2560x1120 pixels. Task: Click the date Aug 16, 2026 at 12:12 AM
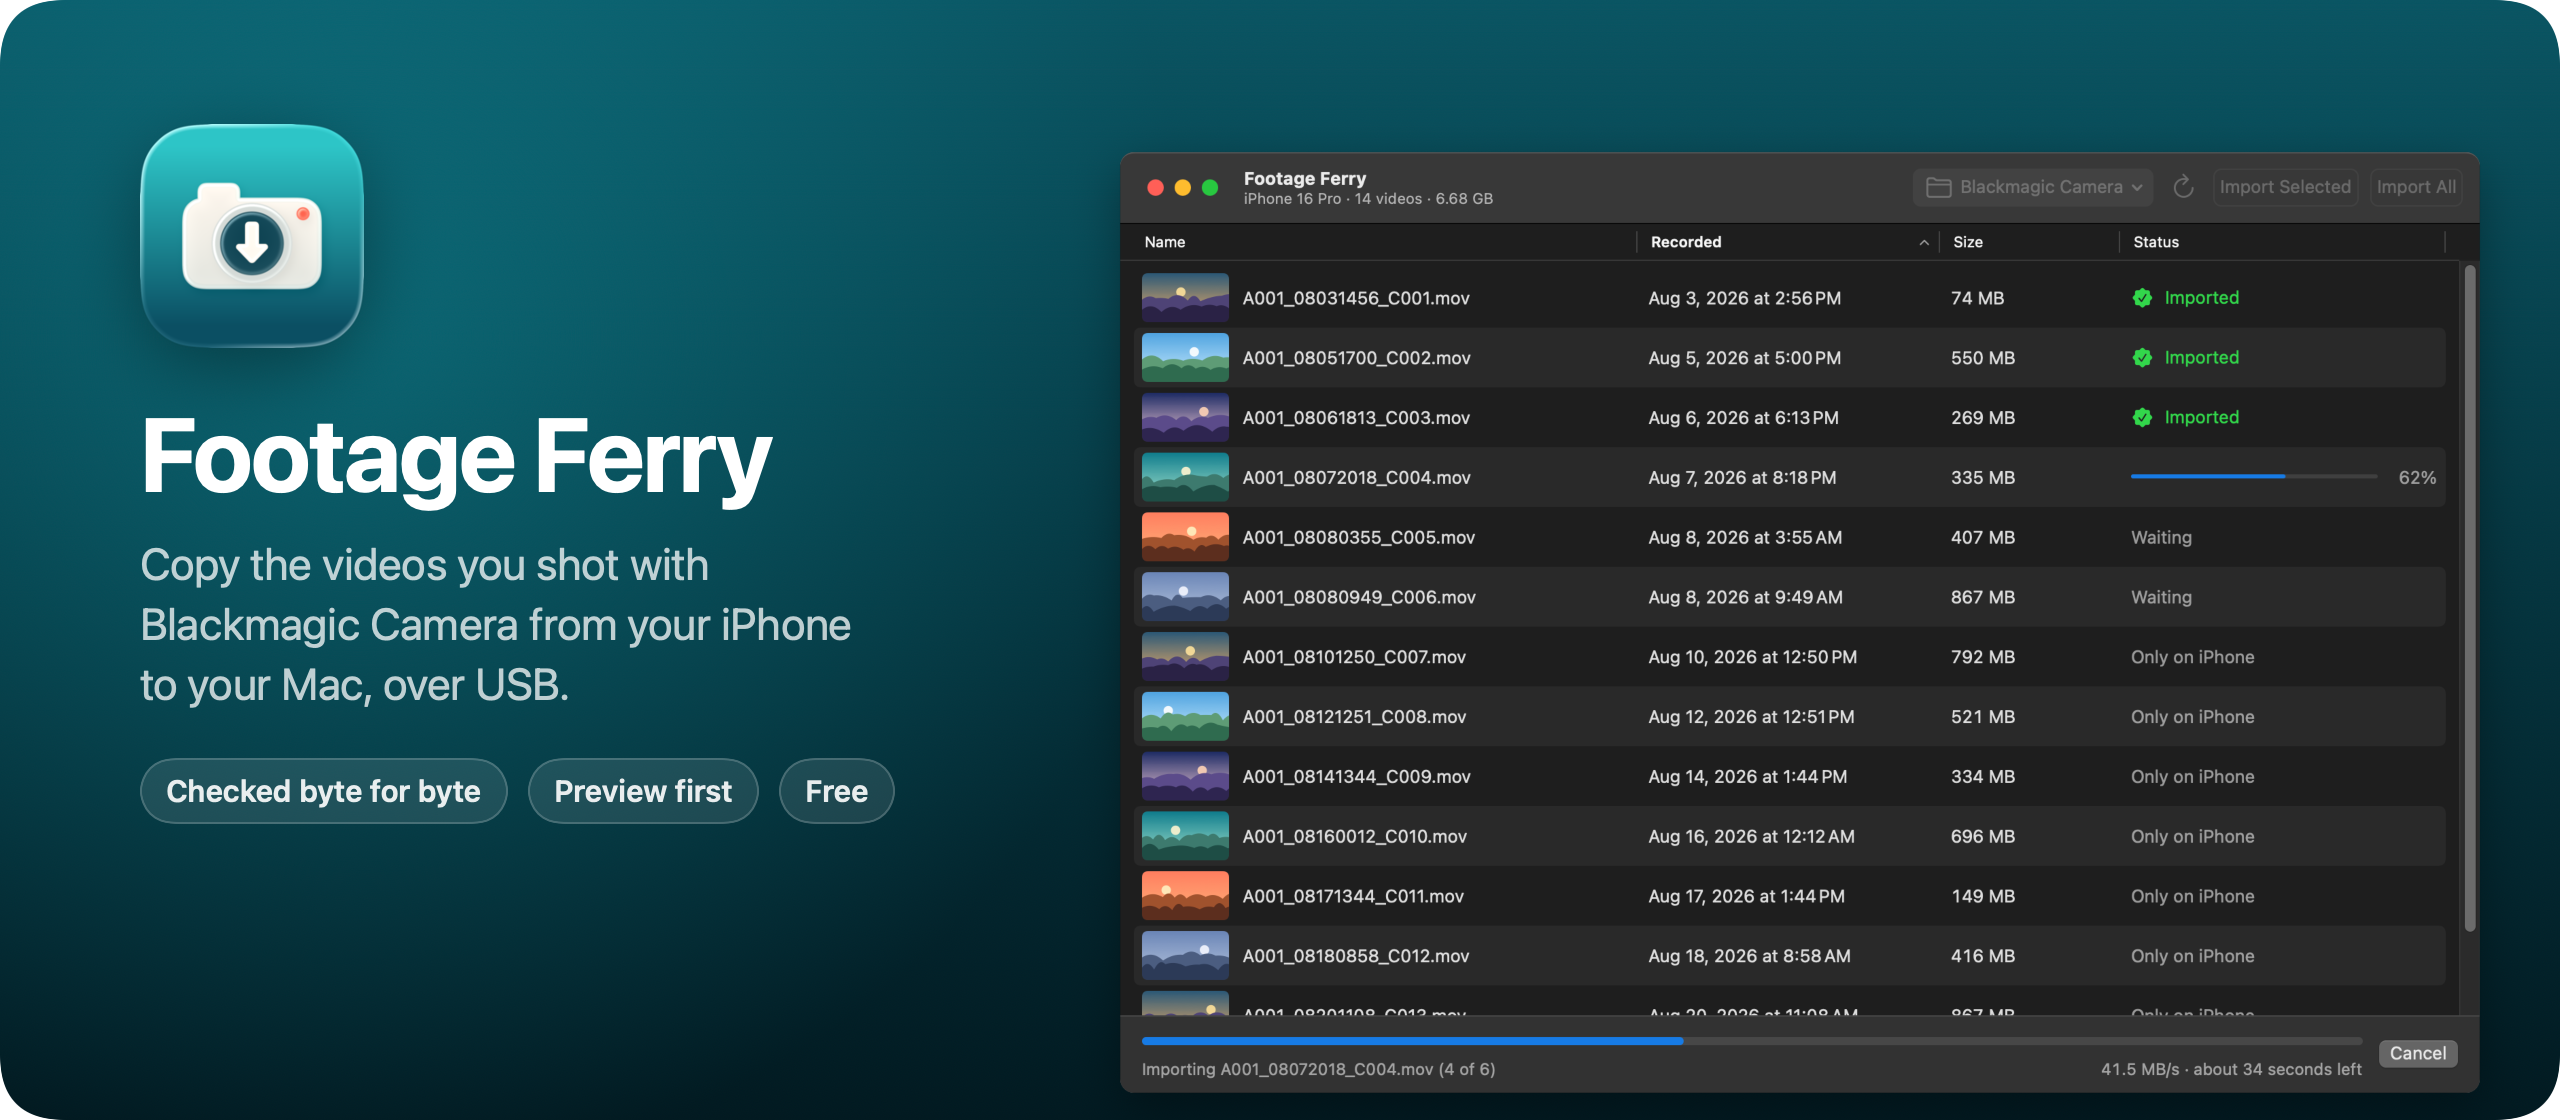[1751, 836]
